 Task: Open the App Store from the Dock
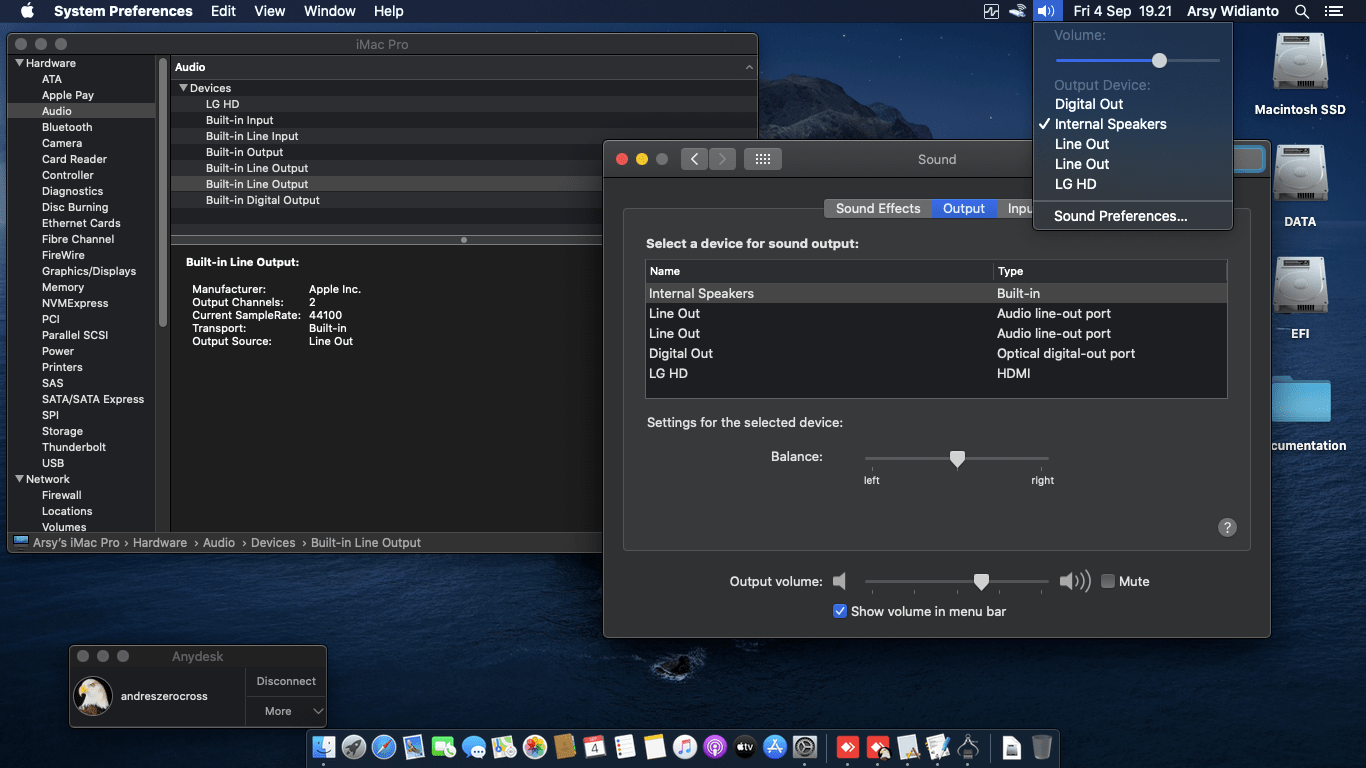[775, 747]
